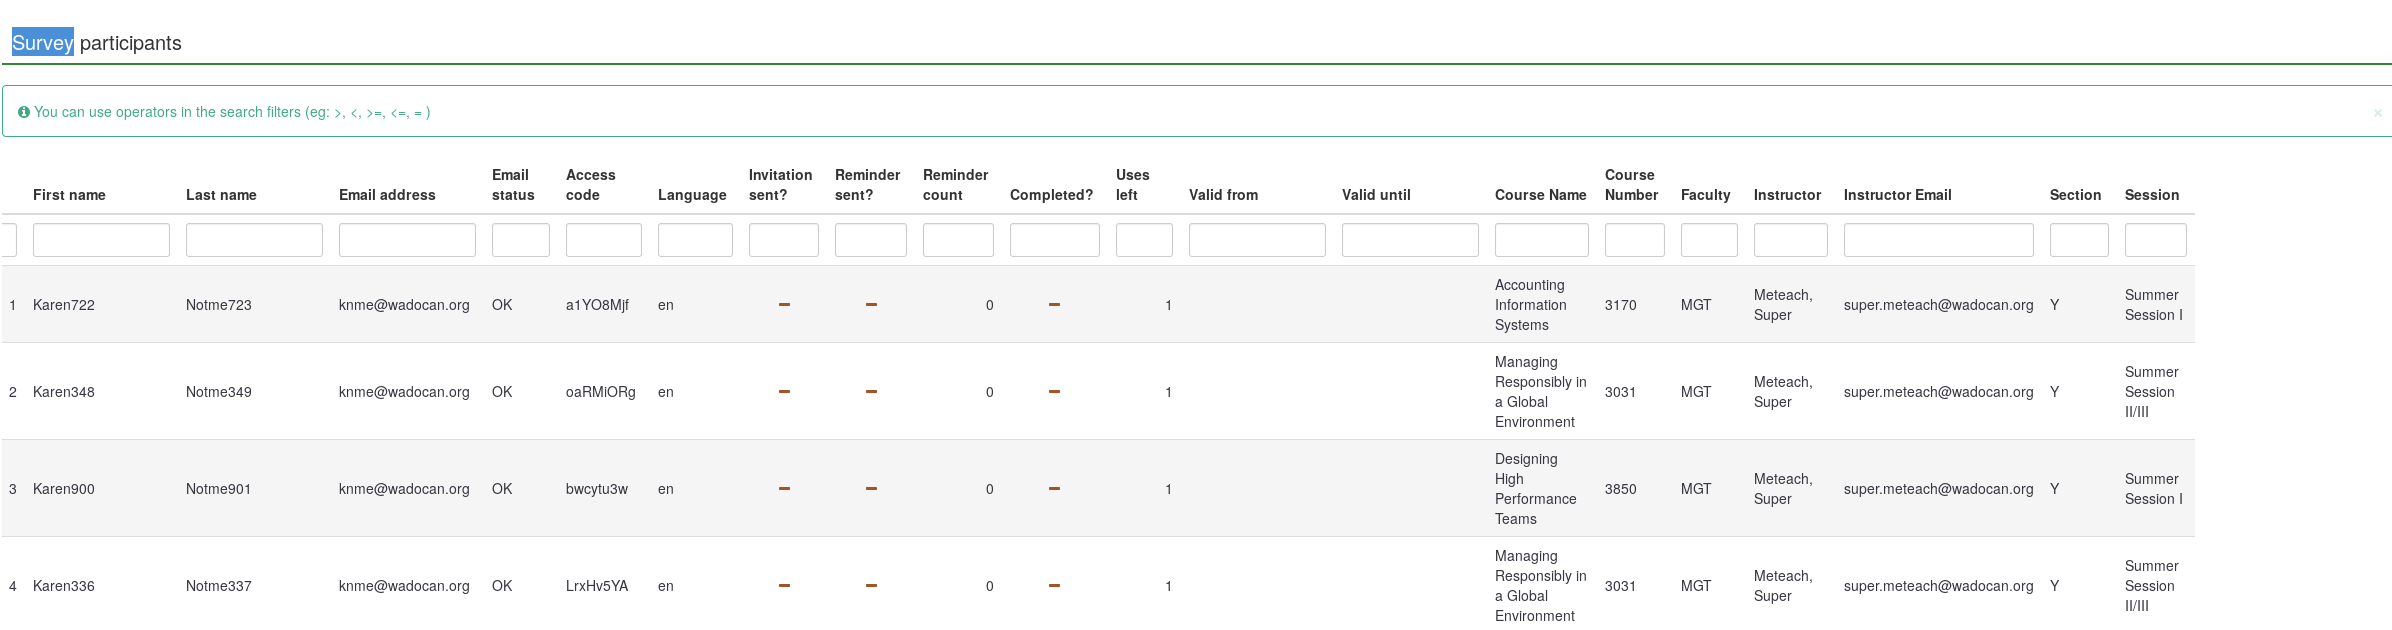Click completed dash icon for Karen900
This screenshot has height=630, width=2392.
[x=1054, y=489]
